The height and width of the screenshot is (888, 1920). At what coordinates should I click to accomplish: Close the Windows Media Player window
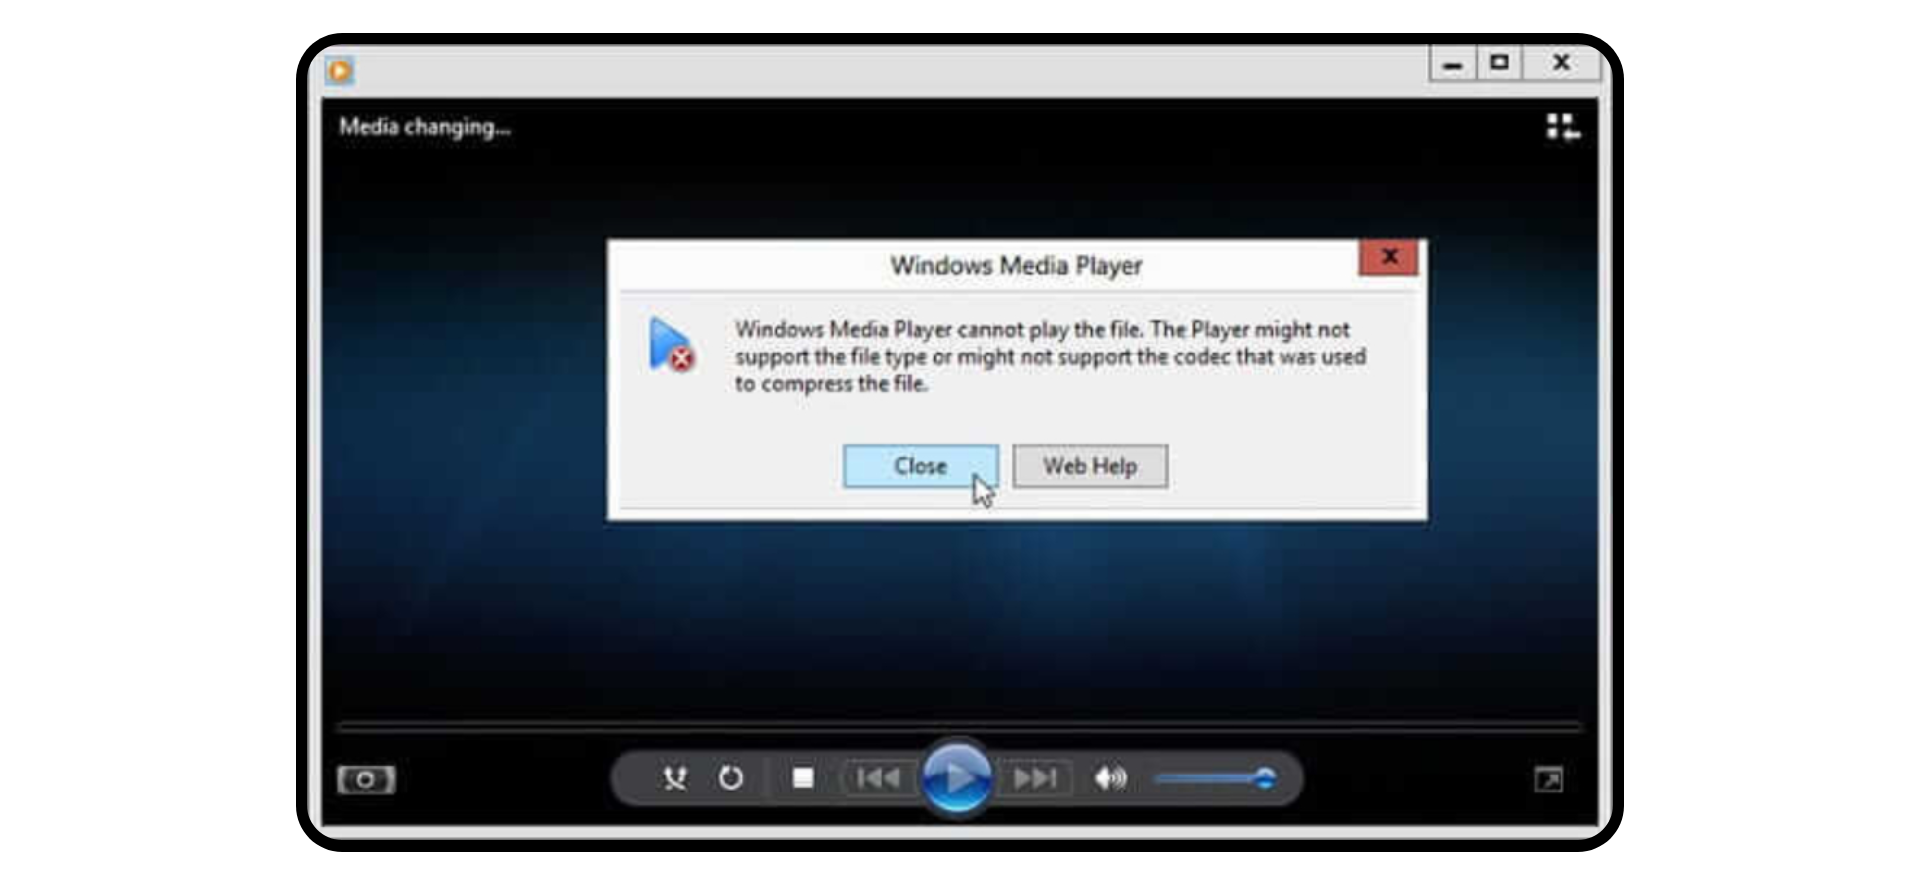(1561, 63)
